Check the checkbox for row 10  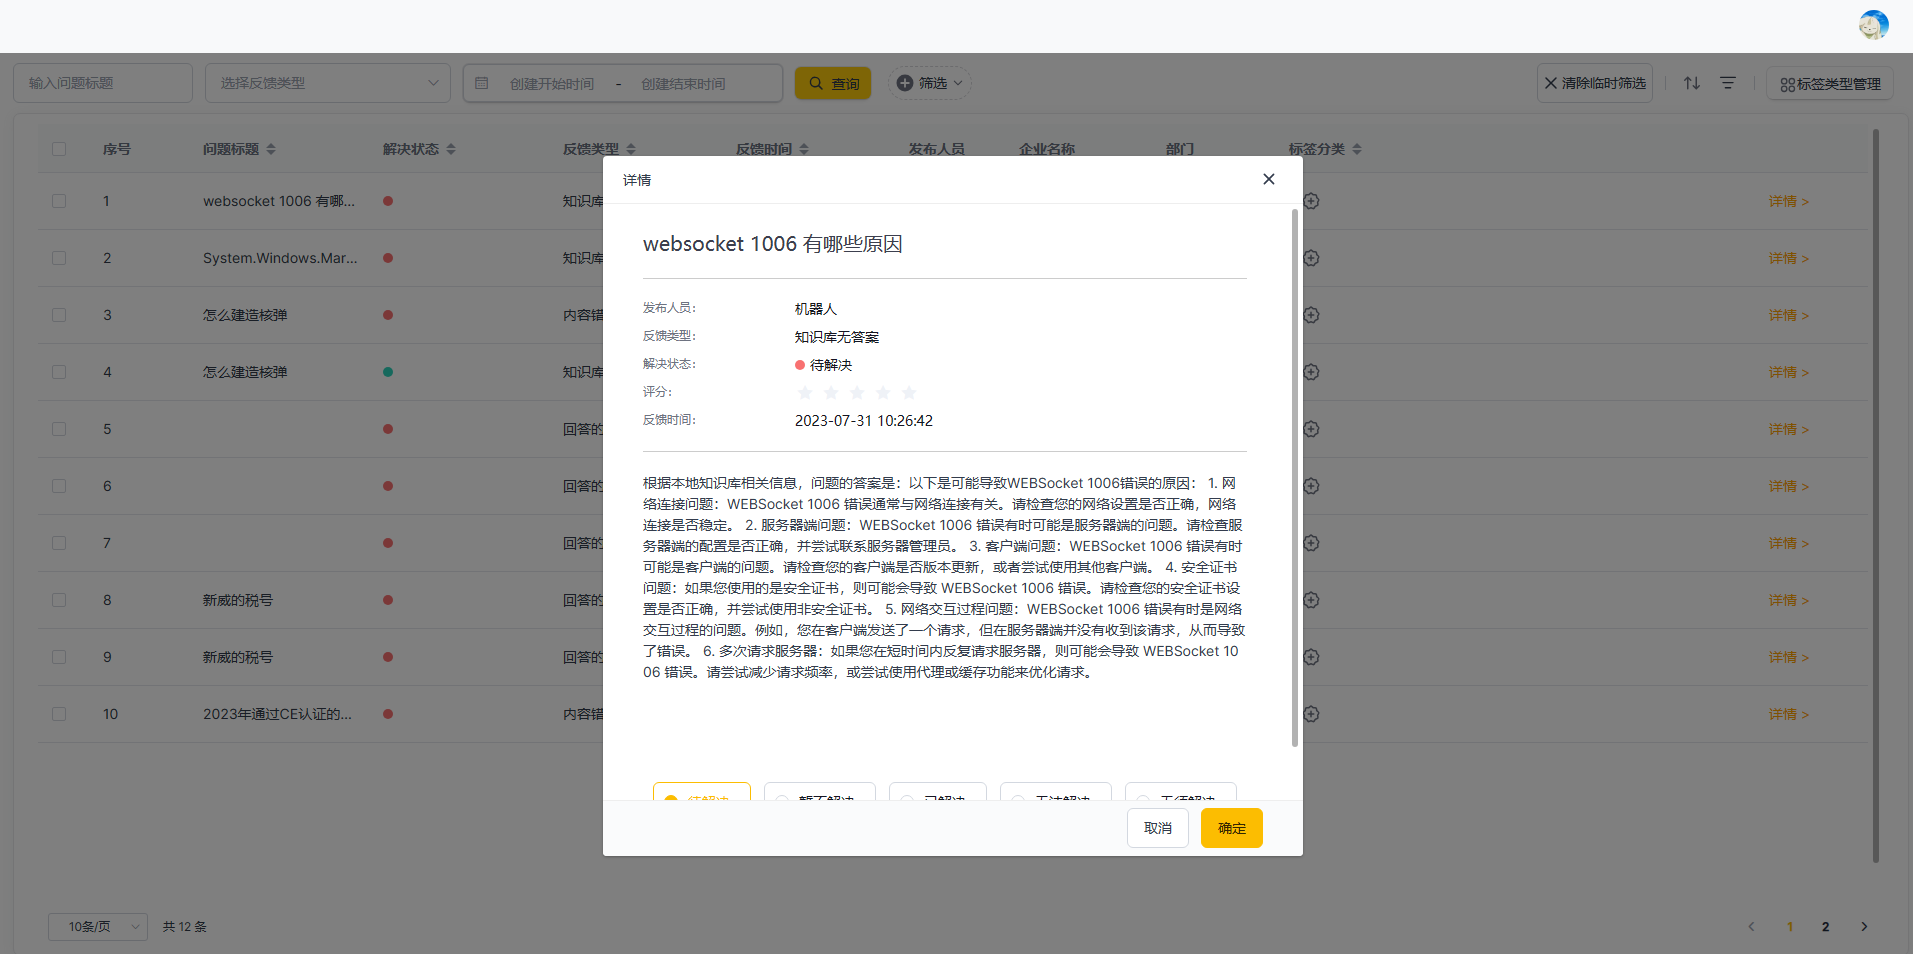59,714
